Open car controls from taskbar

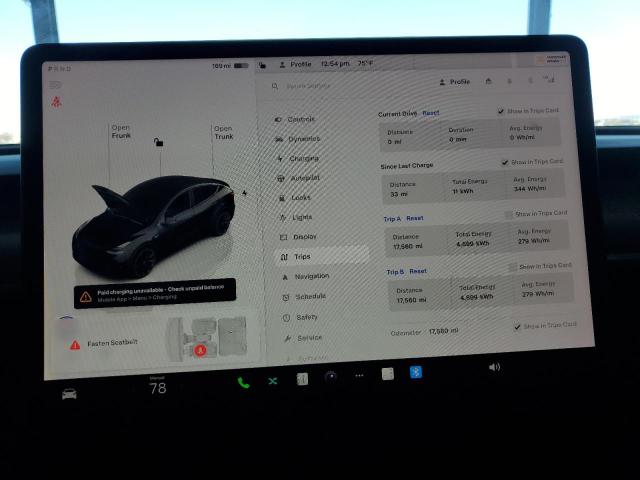[x=69, y=394]
